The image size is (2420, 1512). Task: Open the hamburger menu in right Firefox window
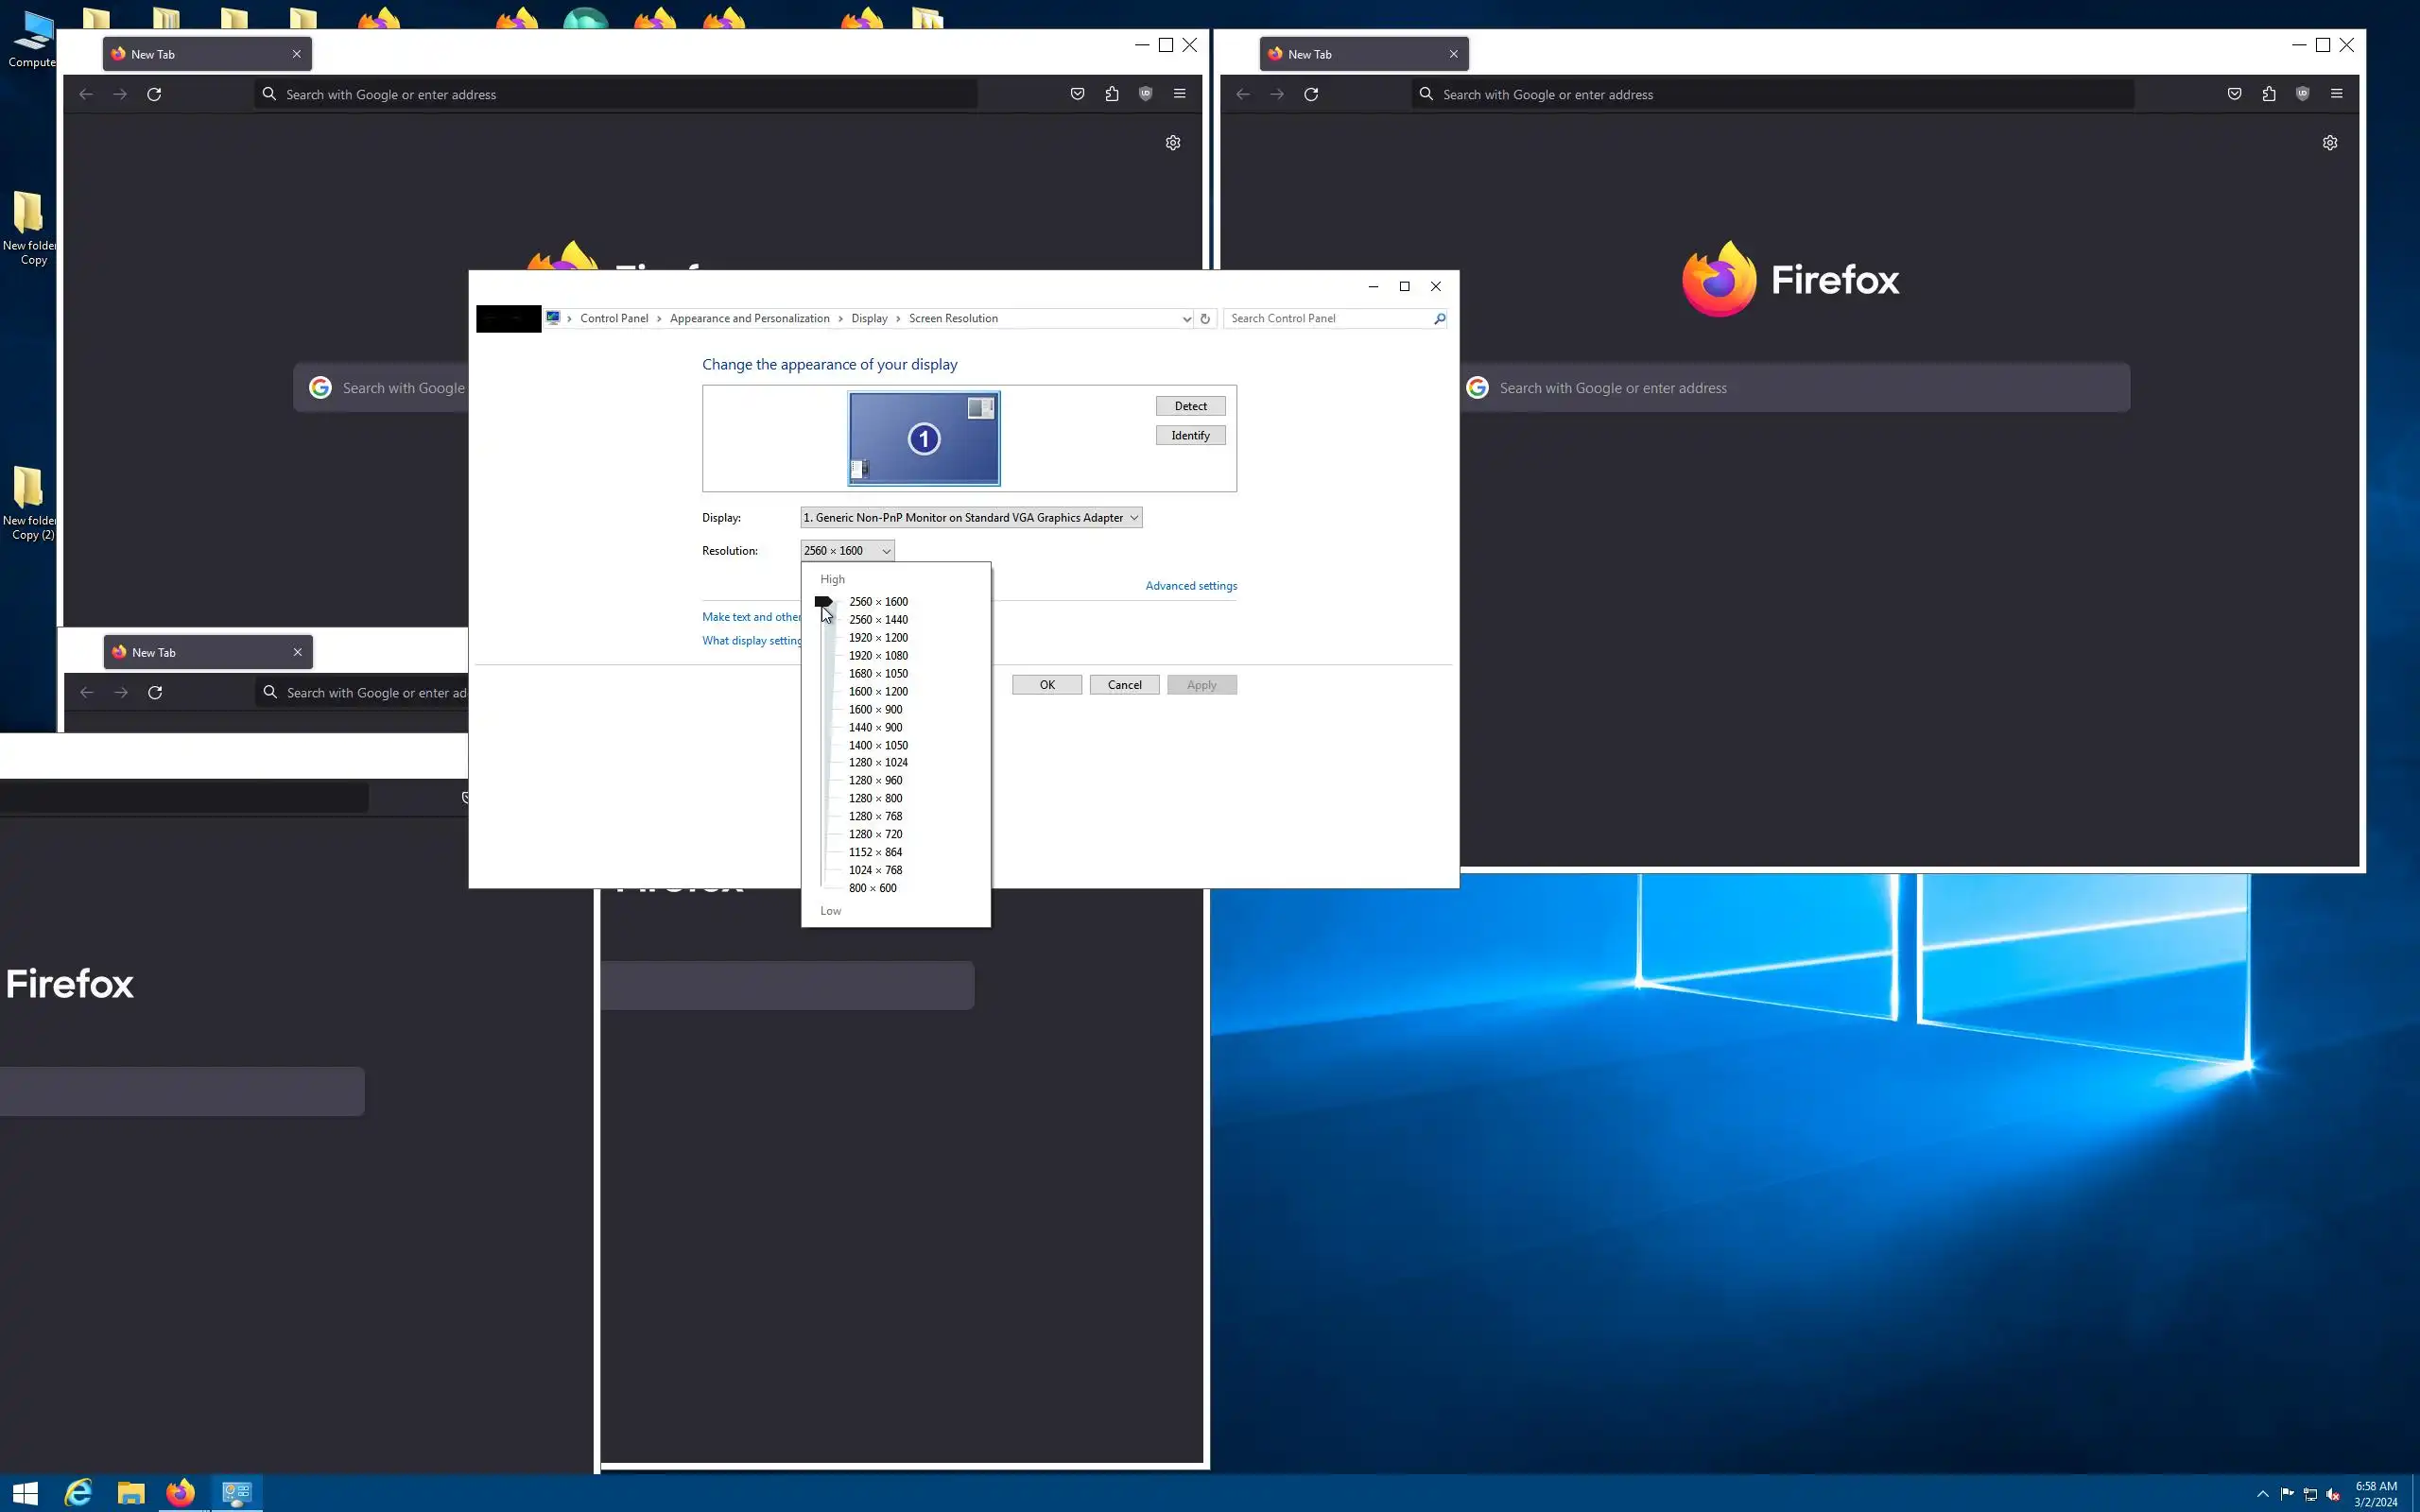2336,94
